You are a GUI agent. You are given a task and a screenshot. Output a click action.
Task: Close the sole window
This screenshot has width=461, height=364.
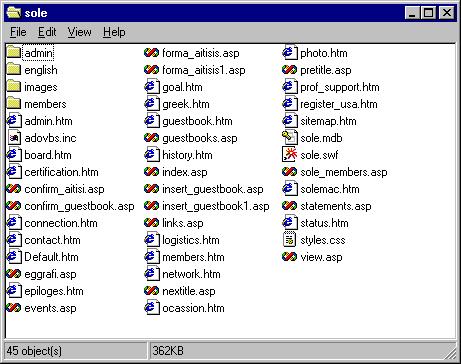pyautogui.click(x=446, y=13)
